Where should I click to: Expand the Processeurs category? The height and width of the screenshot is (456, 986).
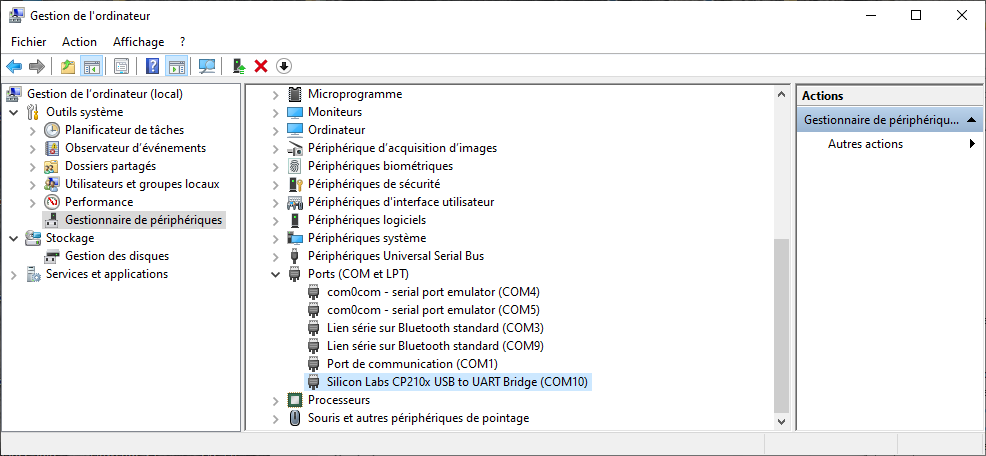[276, 400]
